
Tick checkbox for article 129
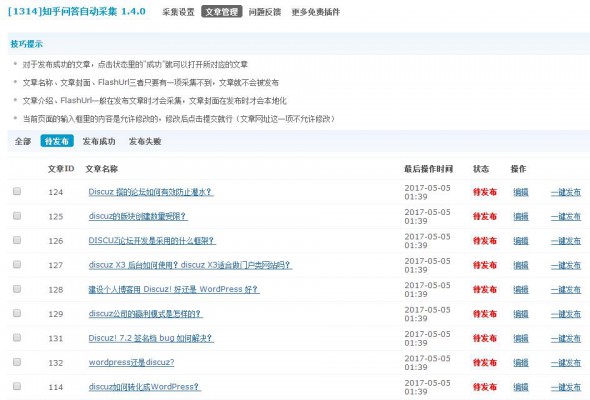point(17,313)
